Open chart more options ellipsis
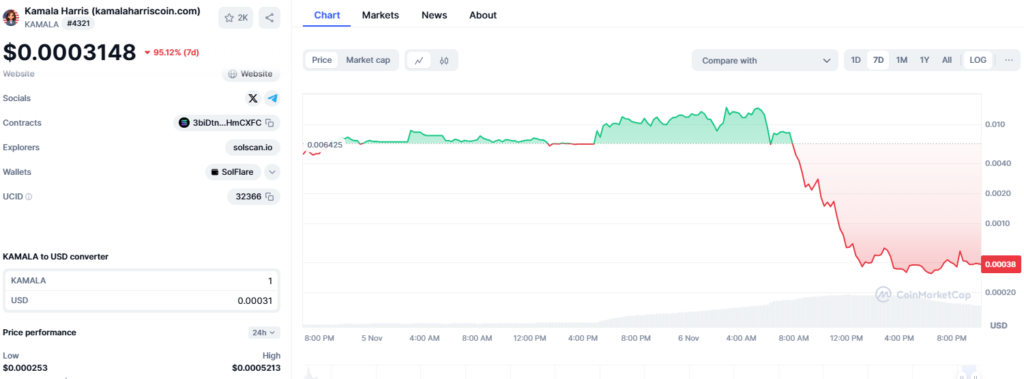 click(x=1008, y=60)
